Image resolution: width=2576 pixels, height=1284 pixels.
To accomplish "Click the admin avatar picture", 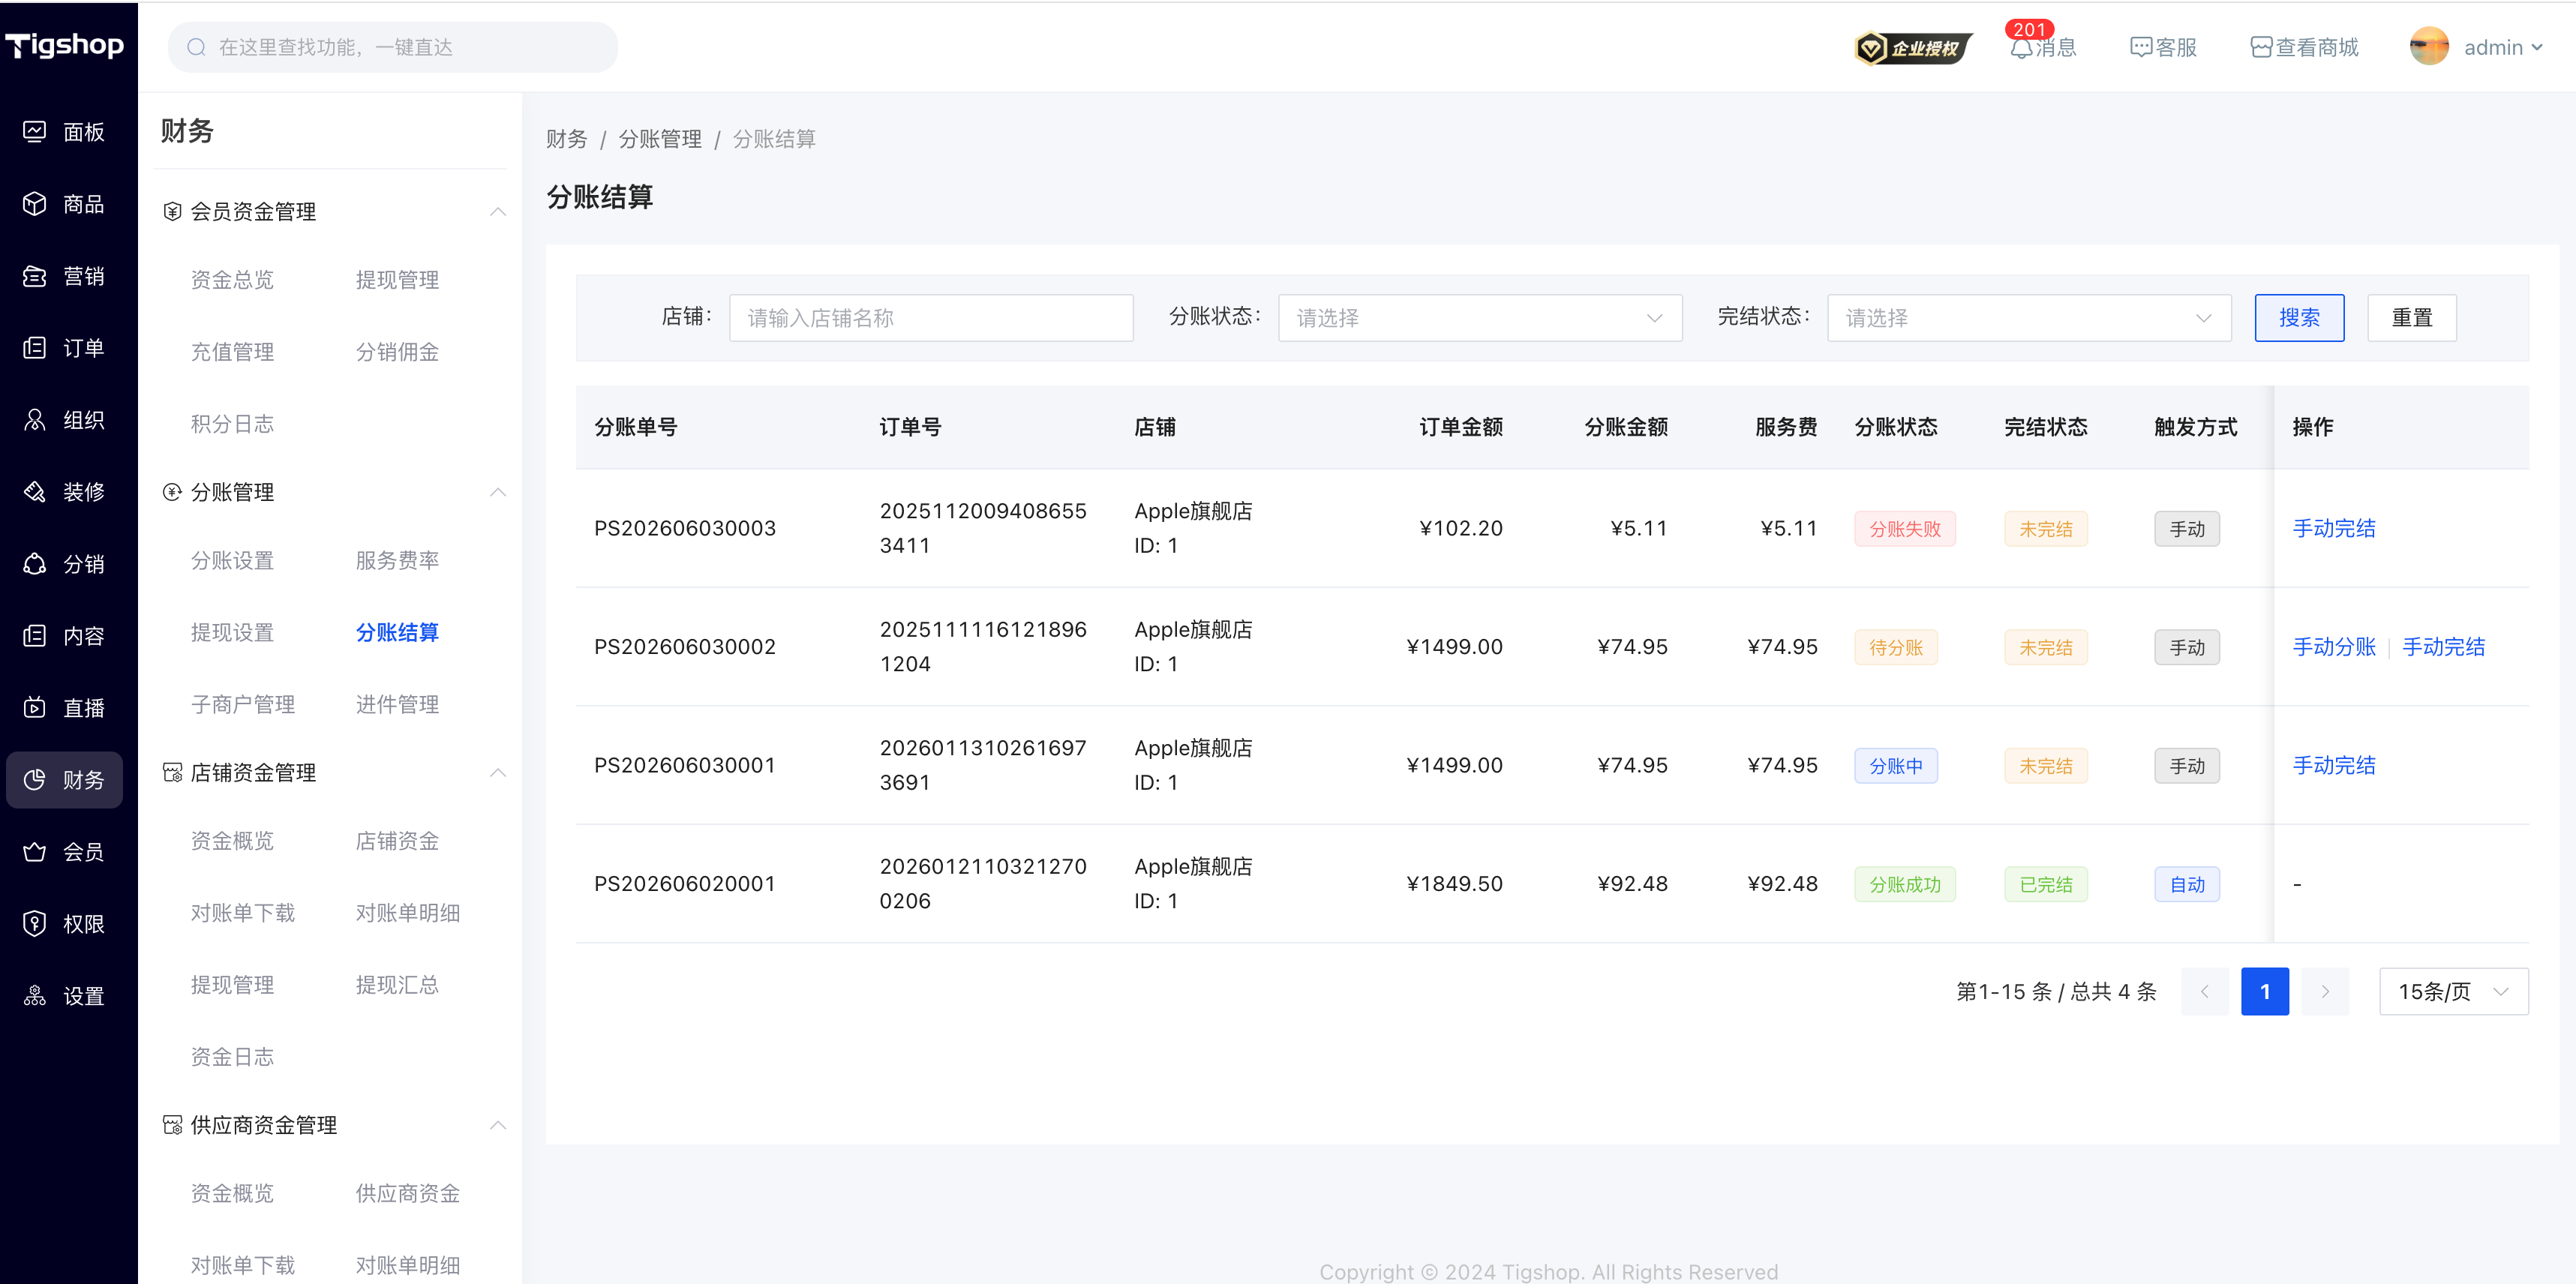I will (x=2429, y=47).
